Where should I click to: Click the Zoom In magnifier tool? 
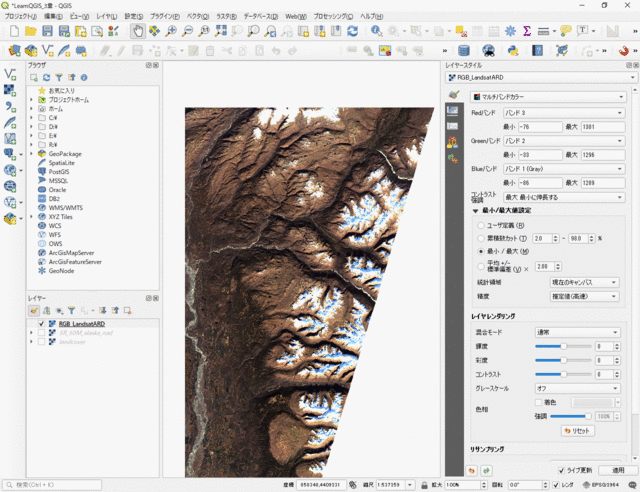pos(171,31)
